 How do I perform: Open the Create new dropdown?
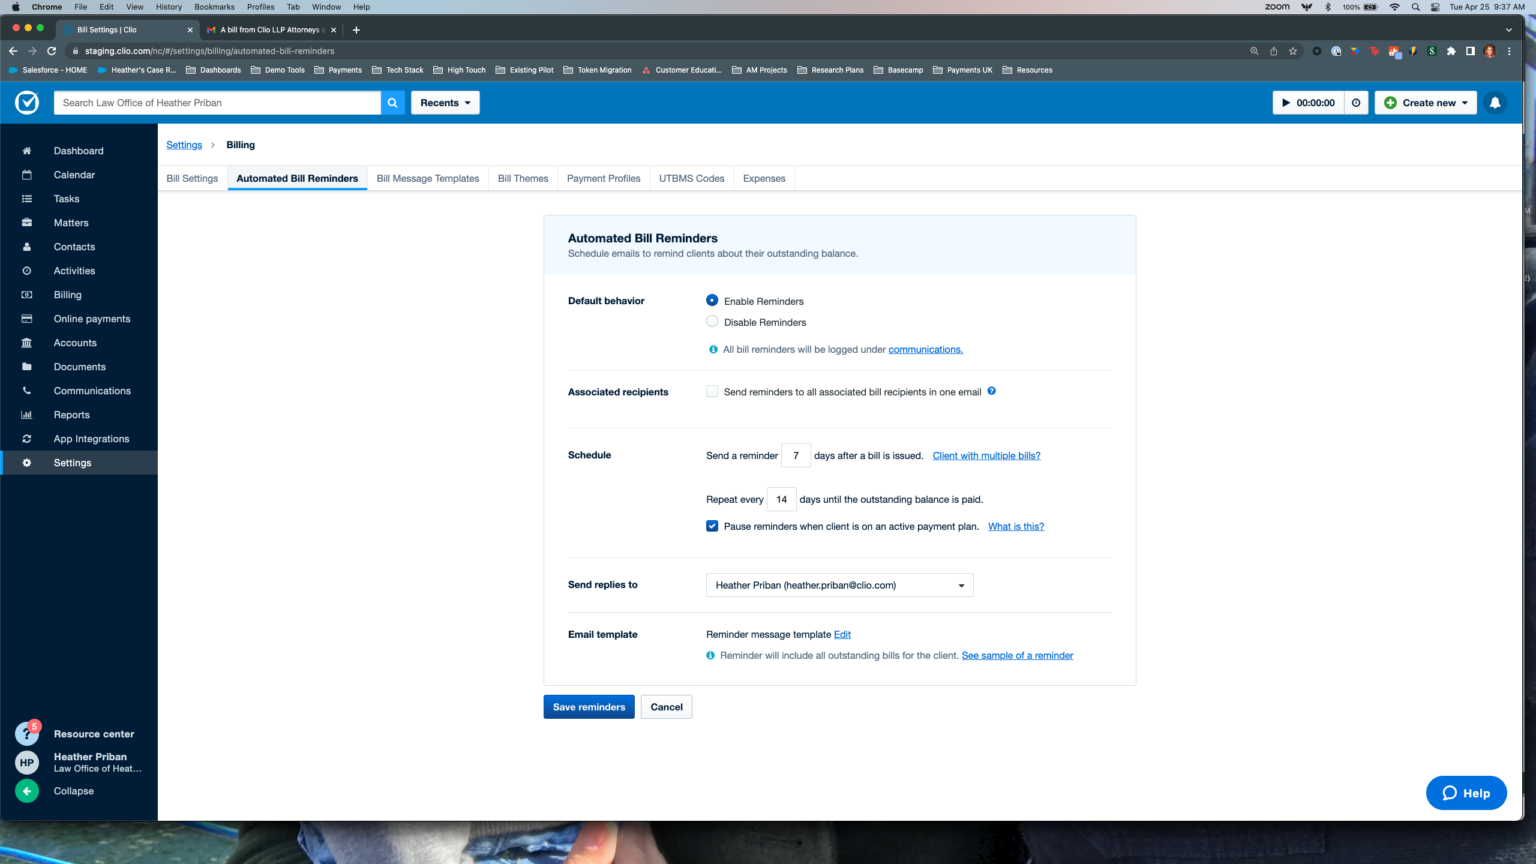click(x=1424, y=102)
